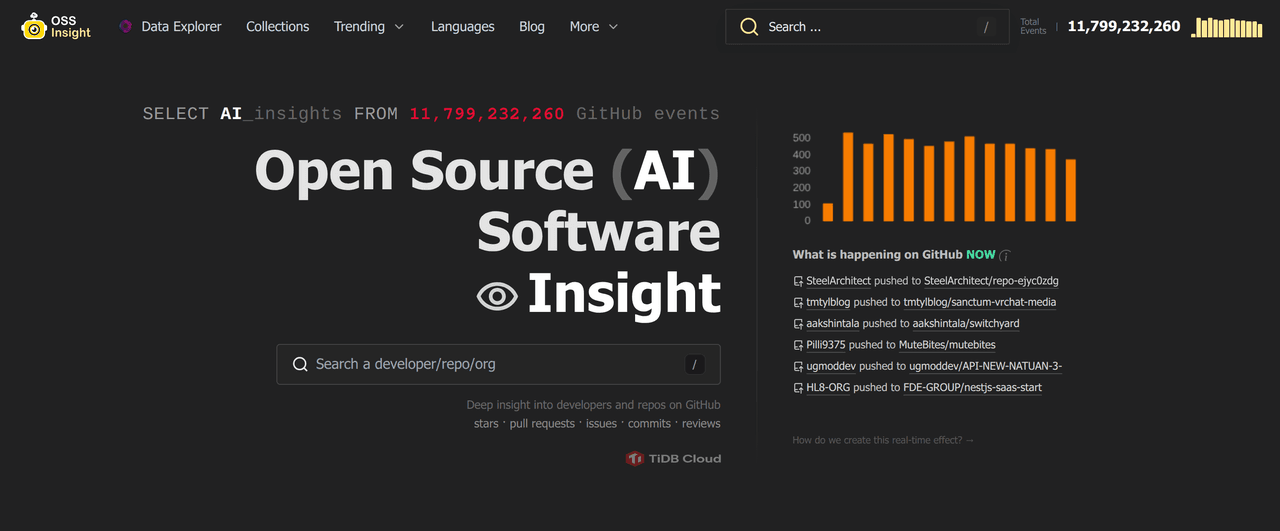
Task: Click push icon beside tmtylblog event
Action: coord(798,302)
